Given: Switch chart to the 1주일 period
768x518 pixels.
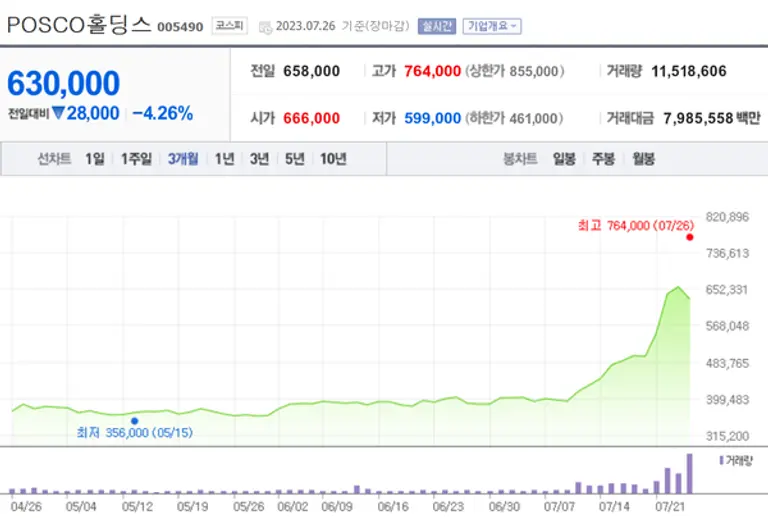Looking at the screenshot, I should (136, 159).
